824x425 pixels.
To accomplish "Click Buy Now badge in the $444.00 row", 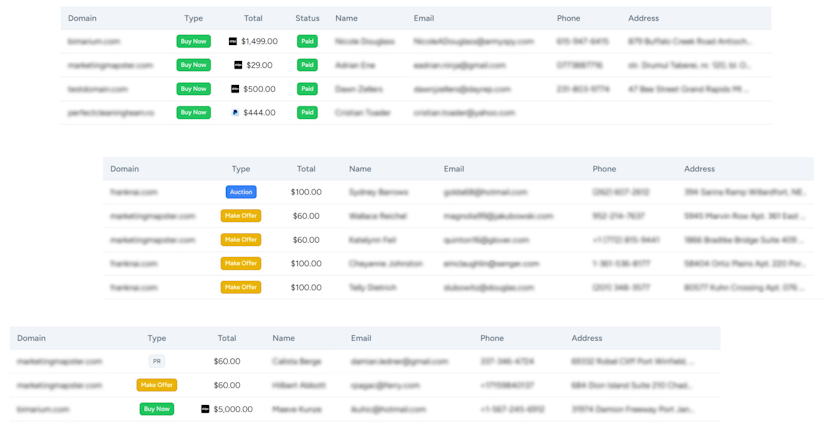I will pos(193,113).
